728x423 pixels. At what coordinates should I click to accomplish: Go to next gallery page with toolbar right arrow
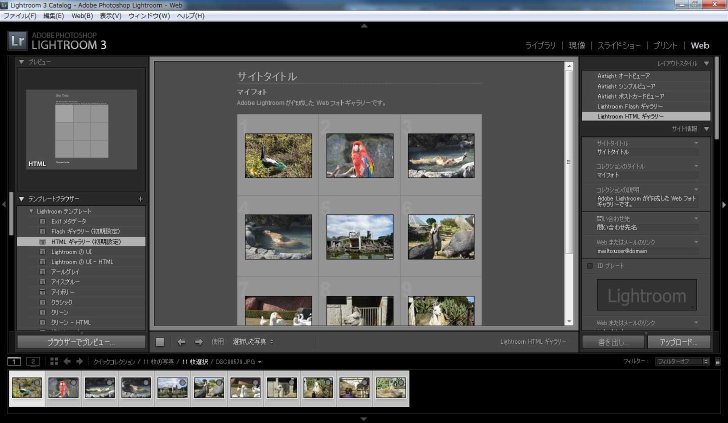199,342
